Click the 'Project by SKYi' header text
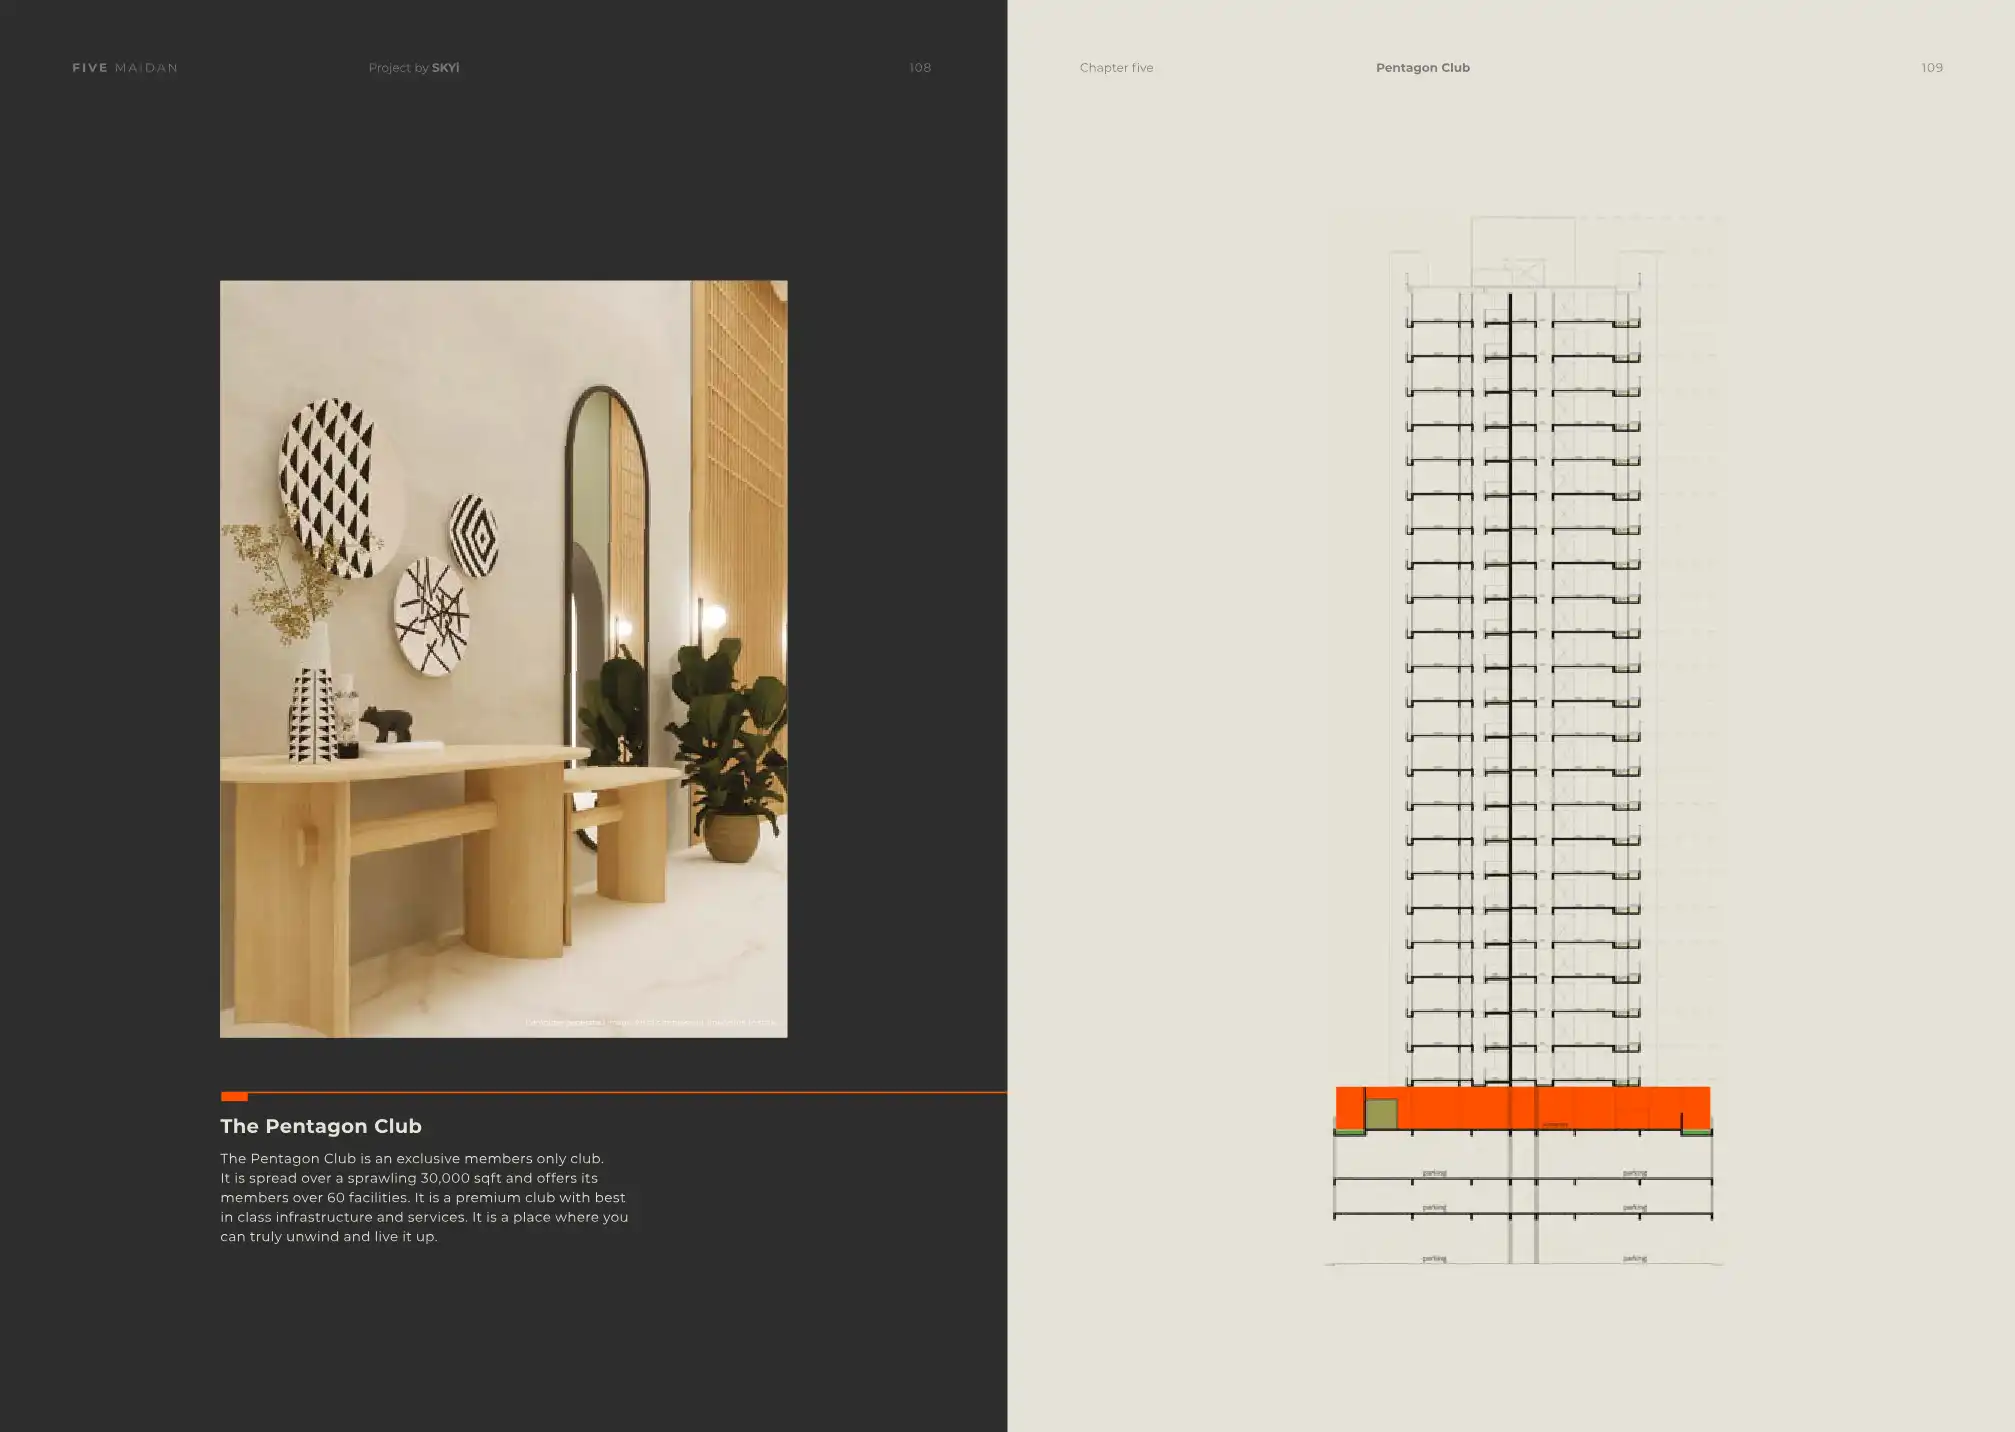2015x1432 pixels. pos(413,68)
